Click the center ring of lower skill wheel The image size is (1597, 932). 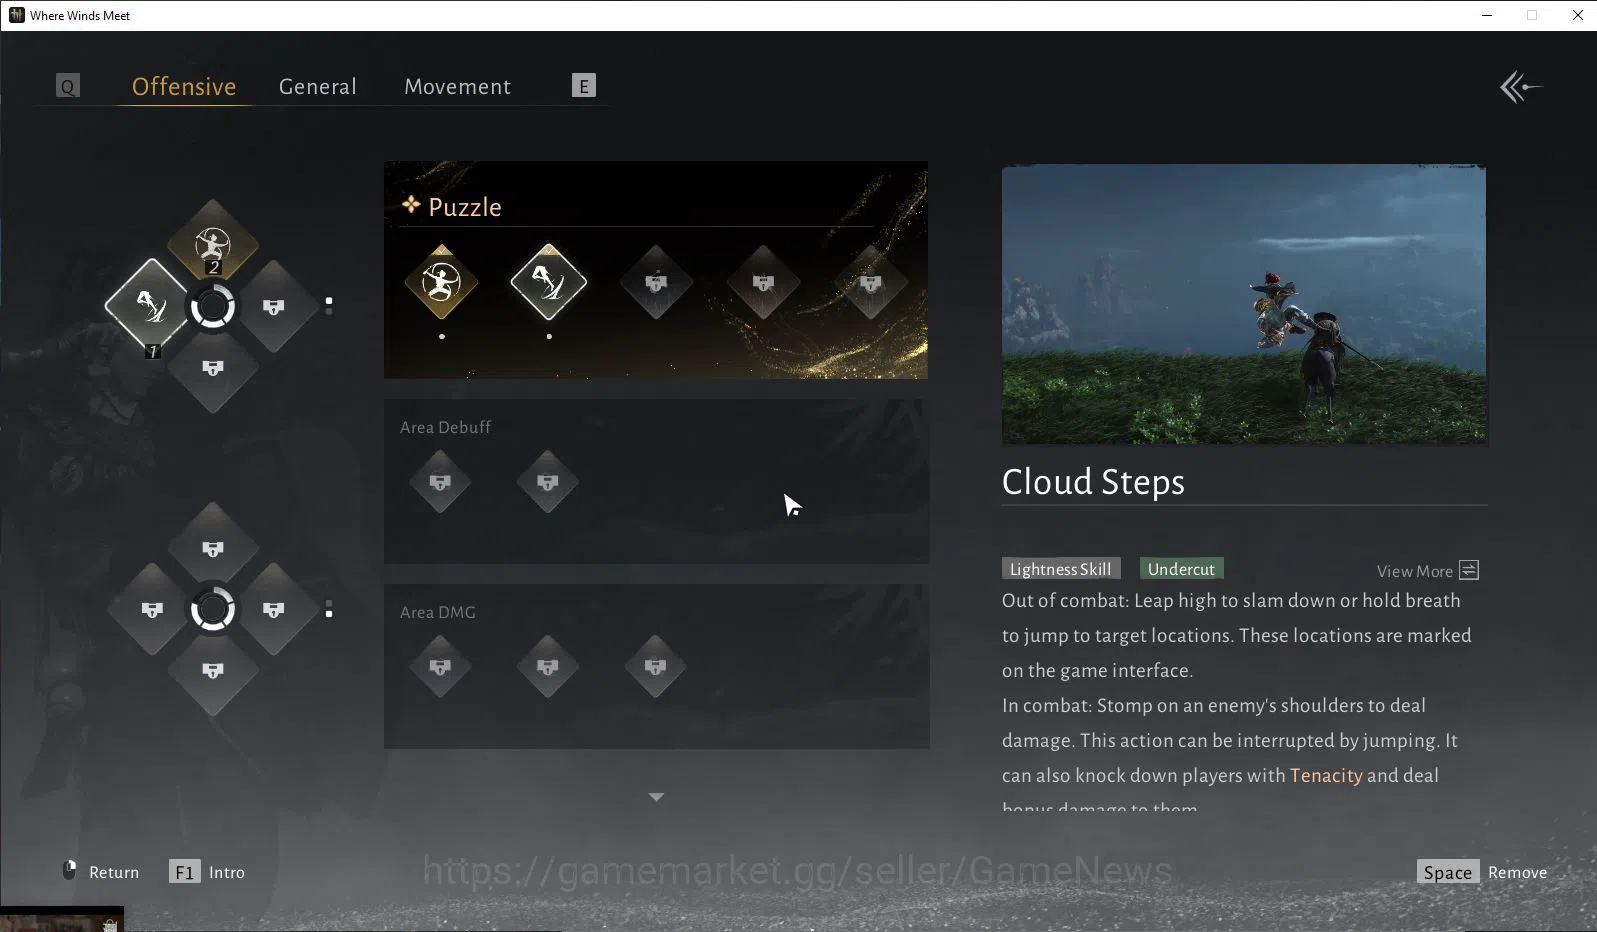[x=213, y=610]
